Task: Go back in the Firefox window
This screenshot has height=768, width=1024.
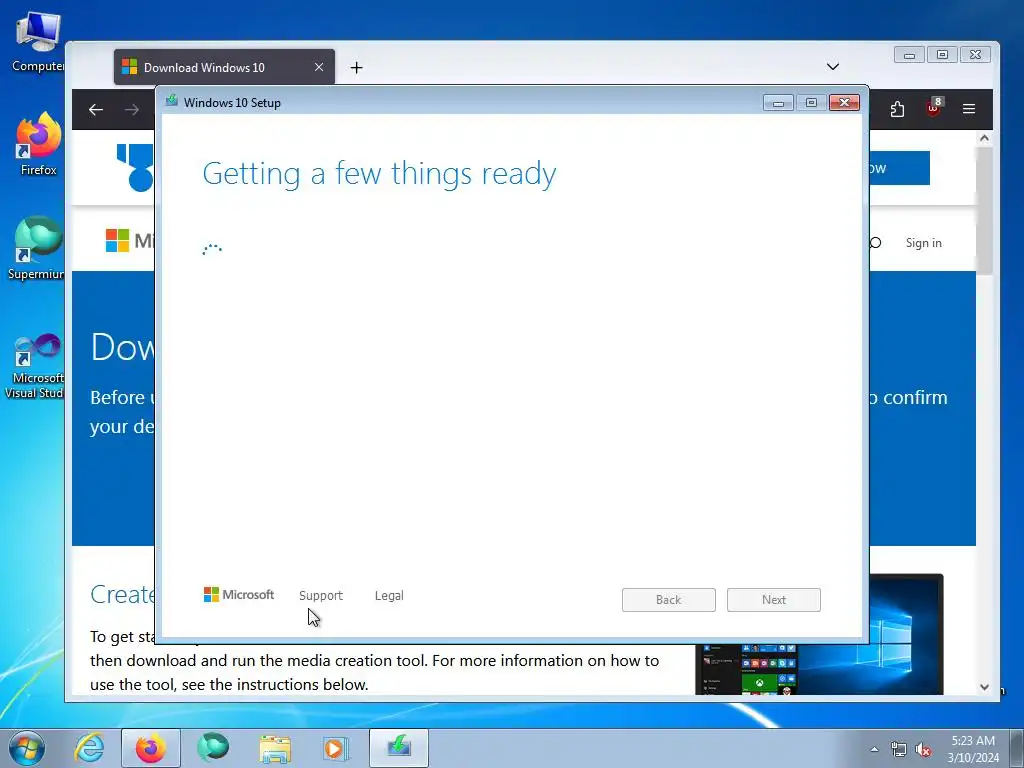Action: tap(96, 110)
